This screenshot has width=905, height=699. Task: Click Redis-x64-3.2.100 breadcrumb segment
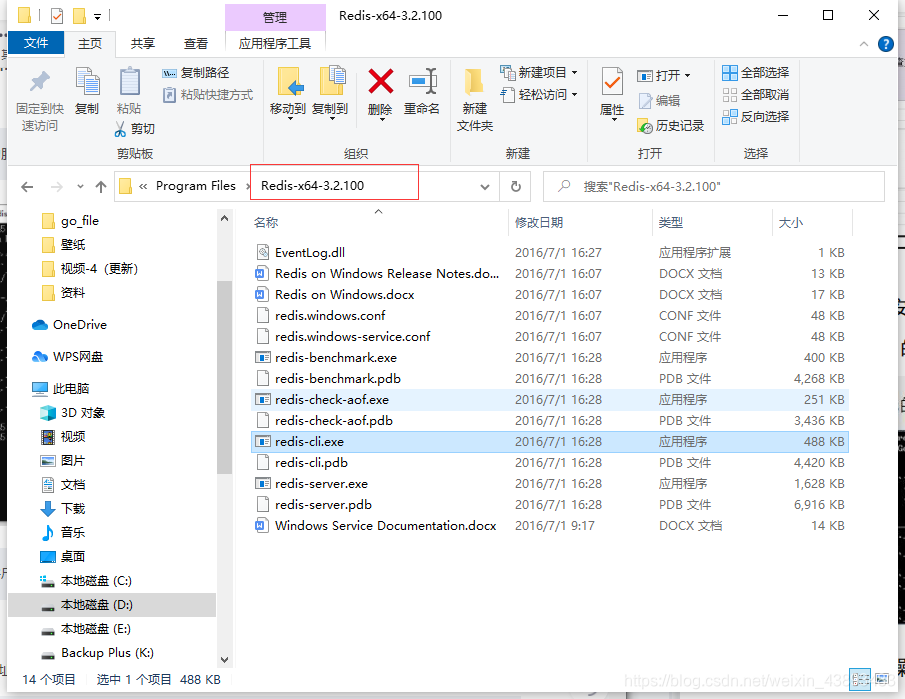[312, 186]
